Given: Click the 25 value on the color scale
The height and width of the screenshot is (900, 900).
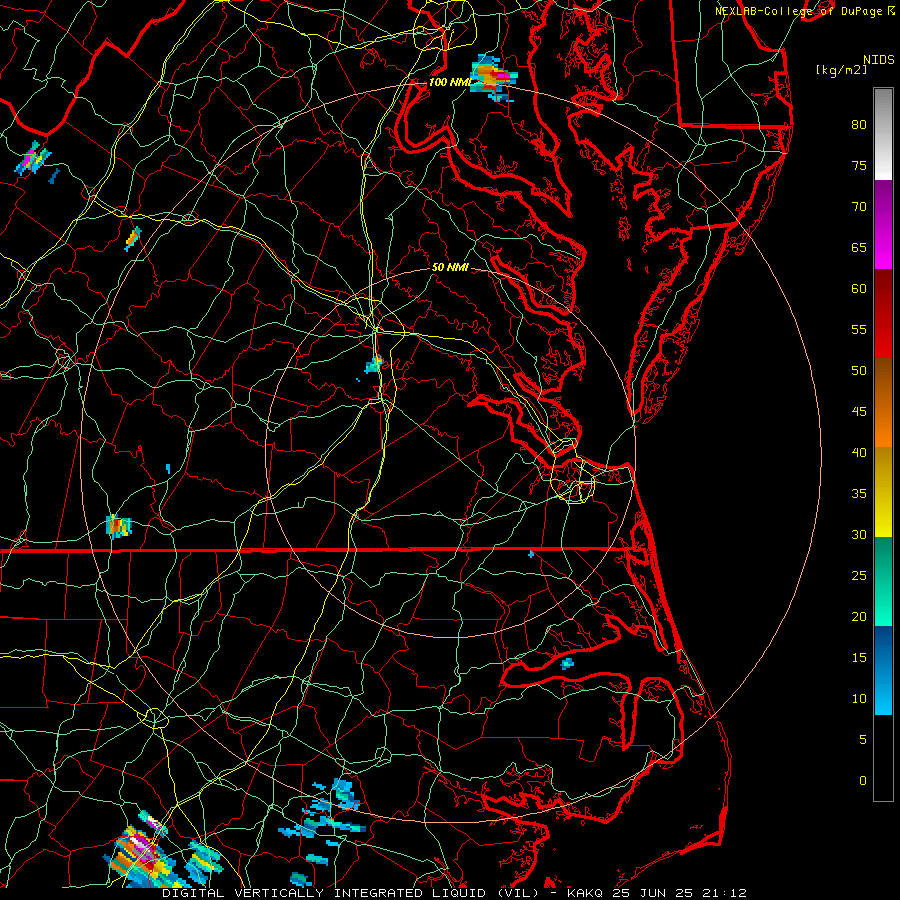Looking at the screenshot, I should 859,576.
